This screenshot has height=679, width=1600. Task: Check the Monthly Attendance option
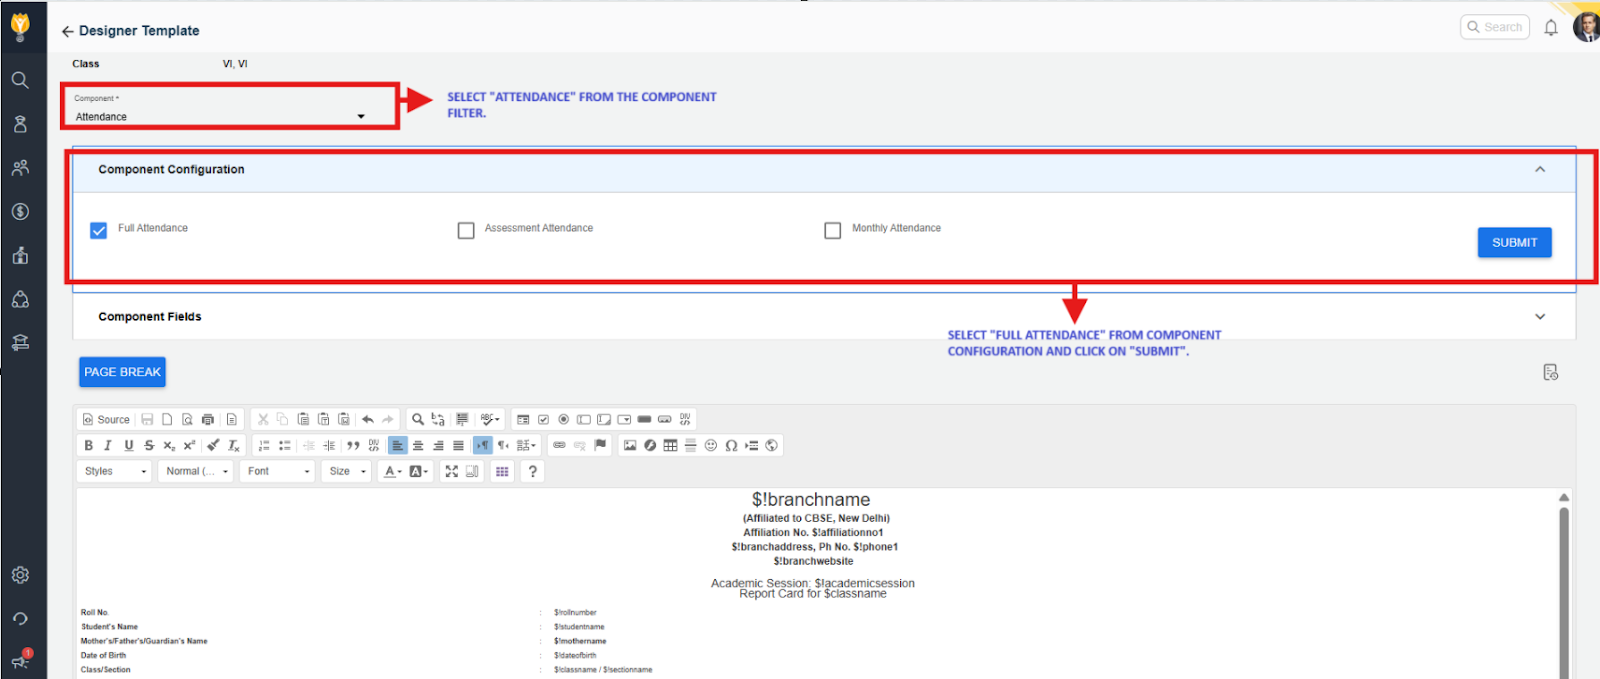833,231
